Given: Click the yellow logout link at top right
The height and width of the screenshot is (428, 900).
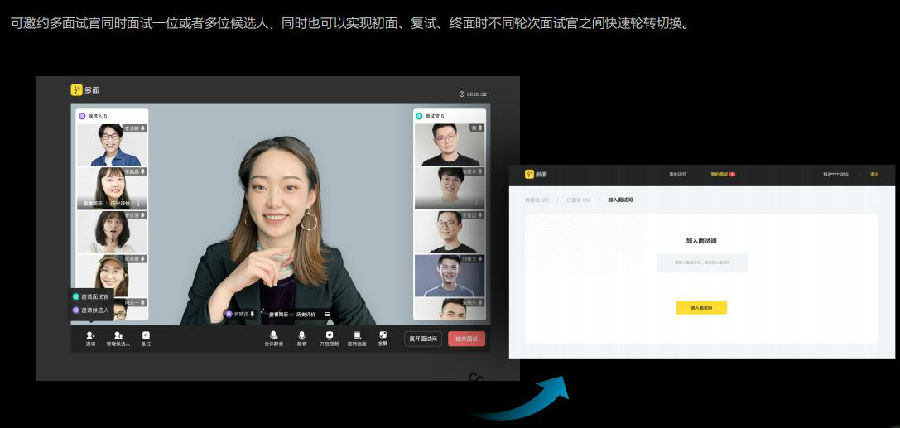Looking at the screenshot, I should (873, 174).
